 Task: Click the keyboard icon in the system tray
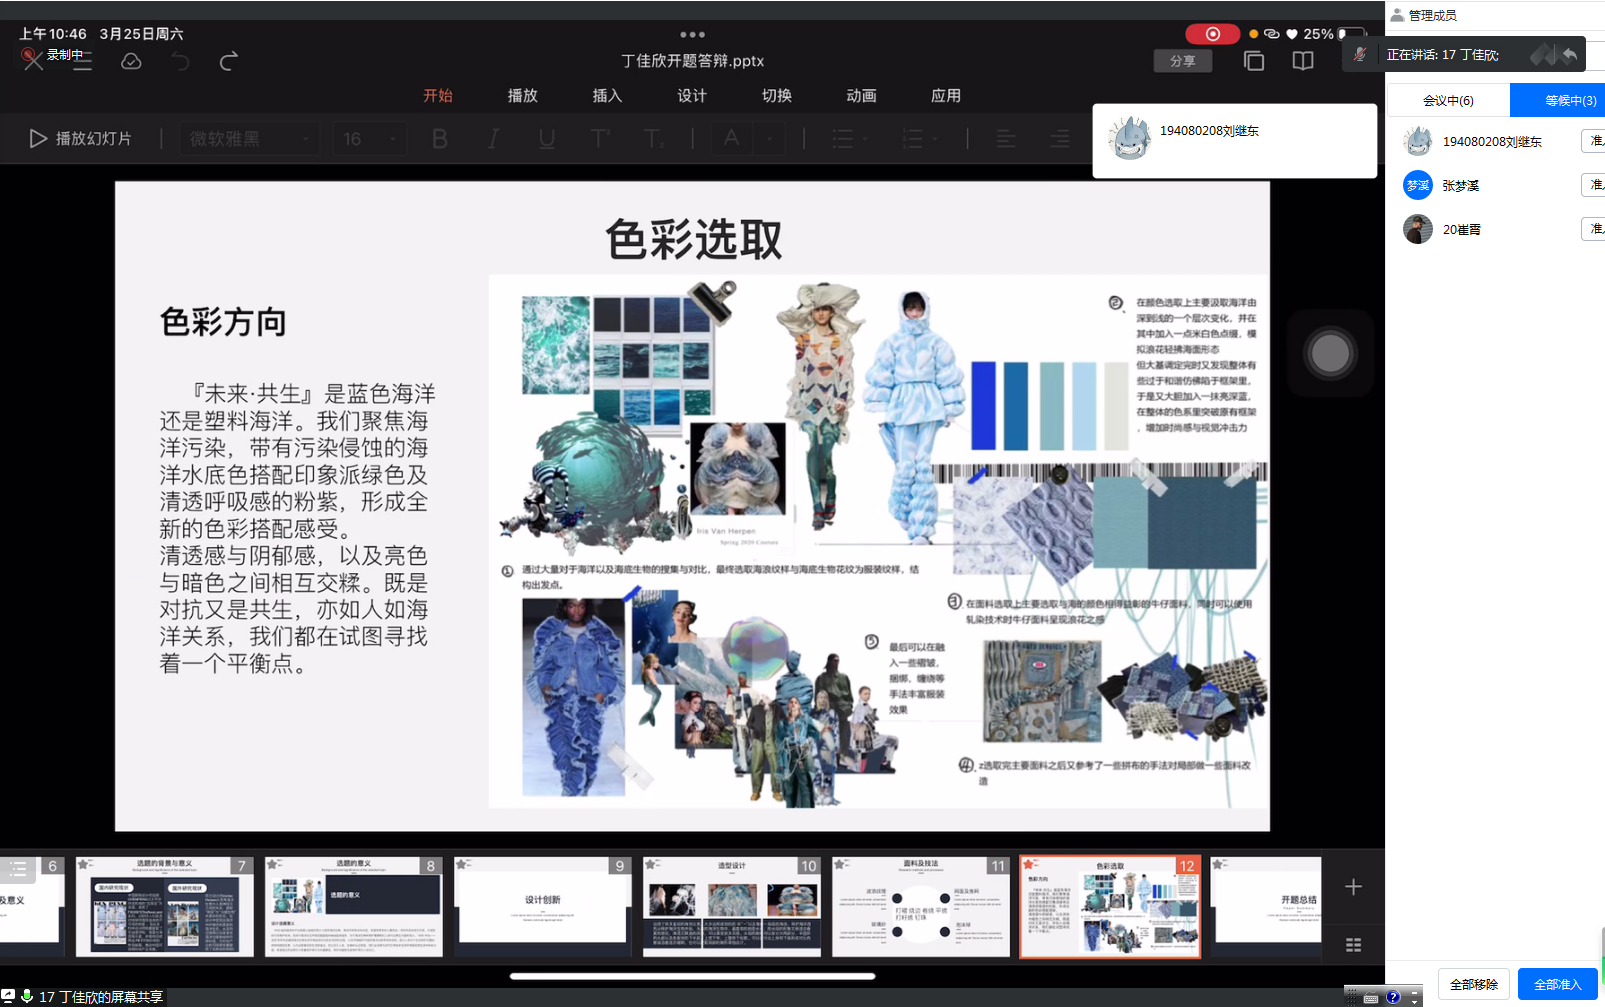(x=1371, y=998)
